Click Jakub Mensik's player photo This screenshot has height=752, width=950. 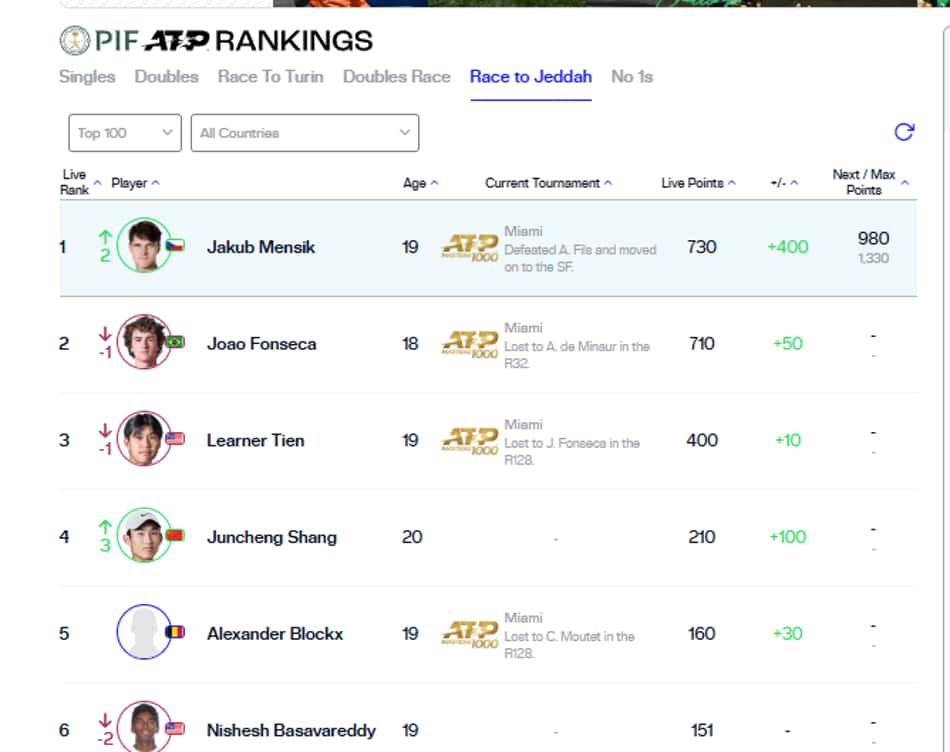[144, 245]
